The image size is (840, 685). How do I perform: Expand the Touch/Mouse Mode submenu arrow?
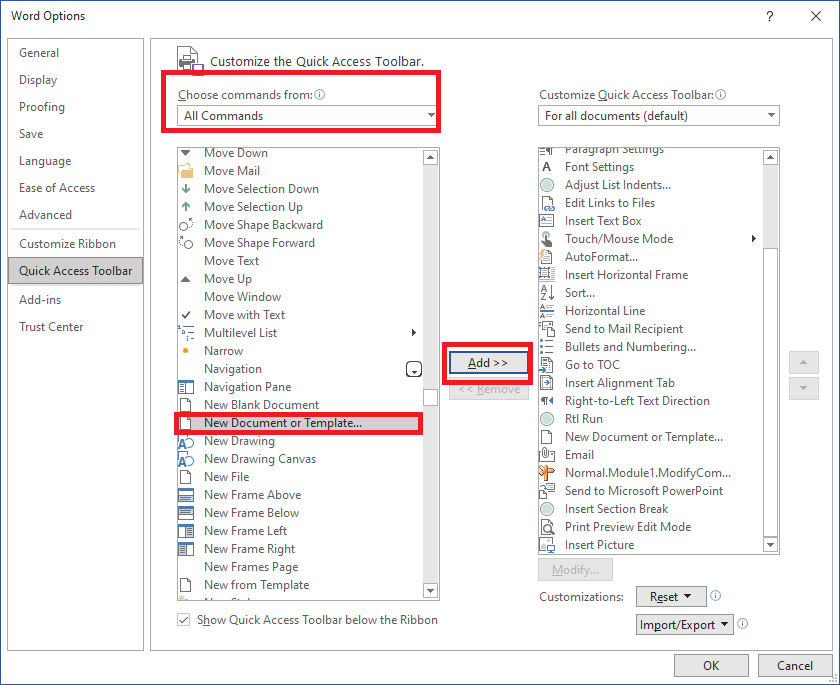point(753,239)
